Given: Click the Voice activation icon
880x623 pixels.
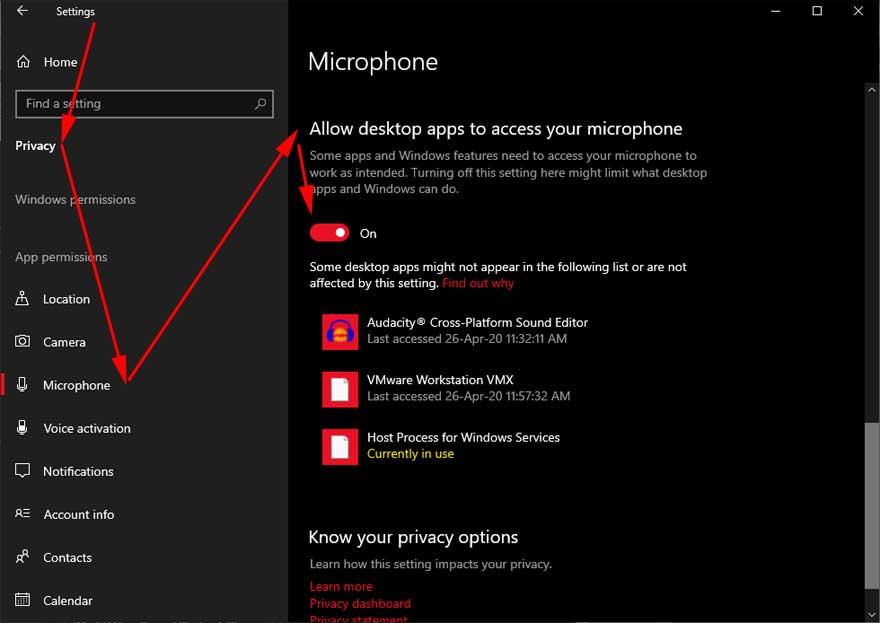Looking at the screenshot, I should (22, 428).
